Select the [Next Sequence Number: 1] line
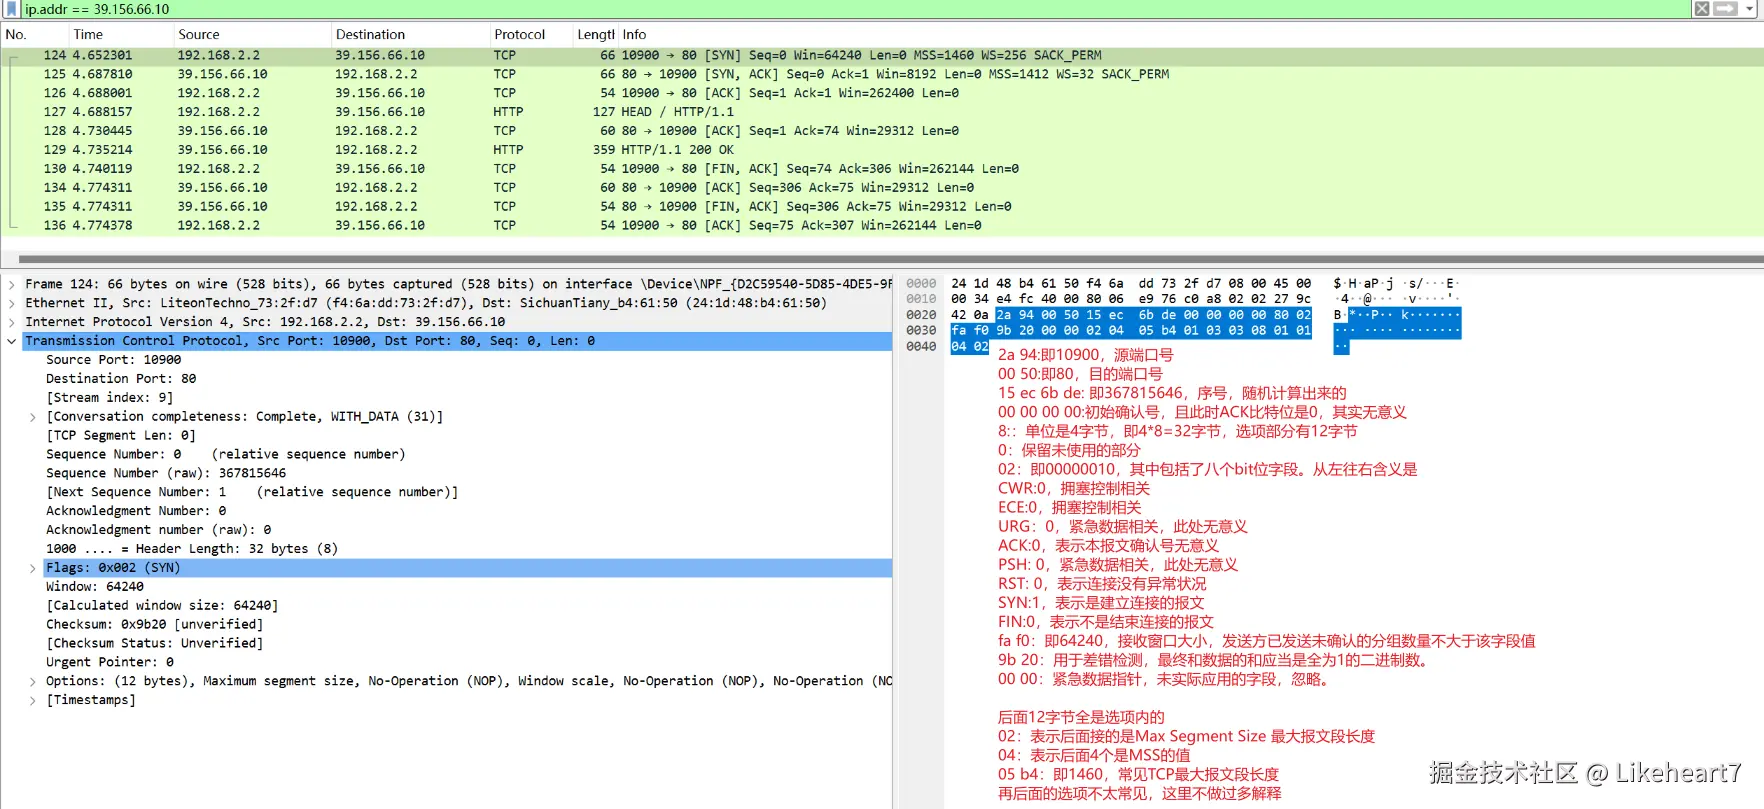Viewport: 1764px width, 809px height. pyautogui.click(x=252, y=492)
